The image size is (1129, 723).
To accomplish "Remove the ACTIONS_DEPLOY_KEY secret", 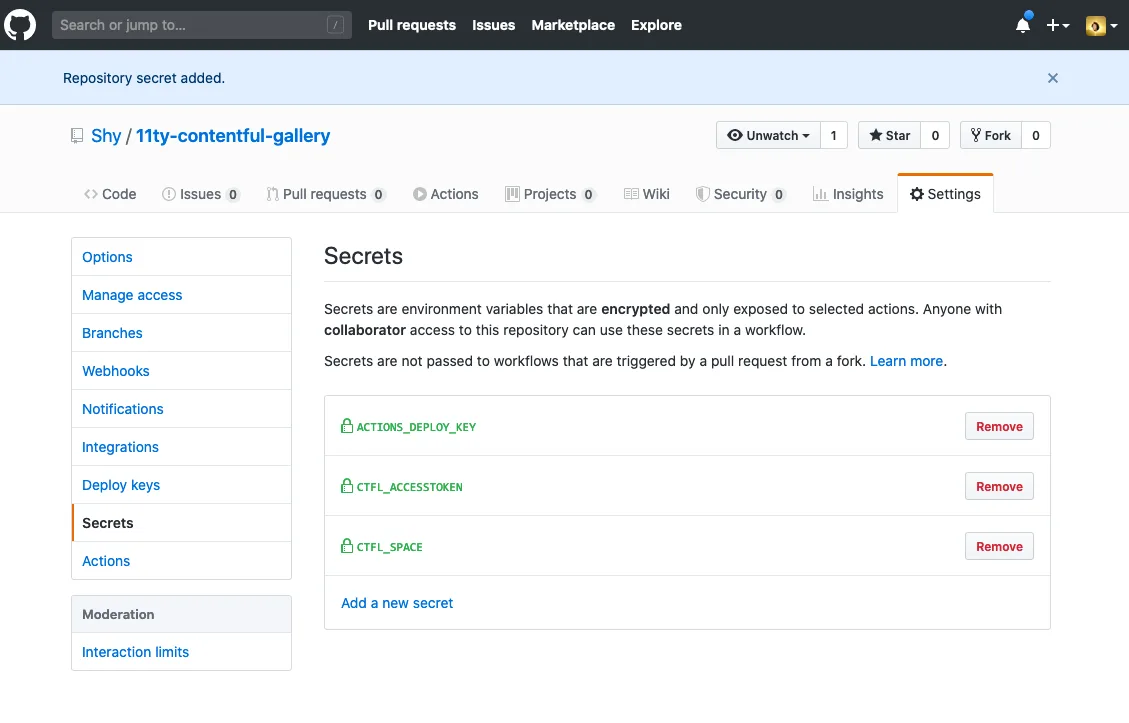I will [999, 426].
